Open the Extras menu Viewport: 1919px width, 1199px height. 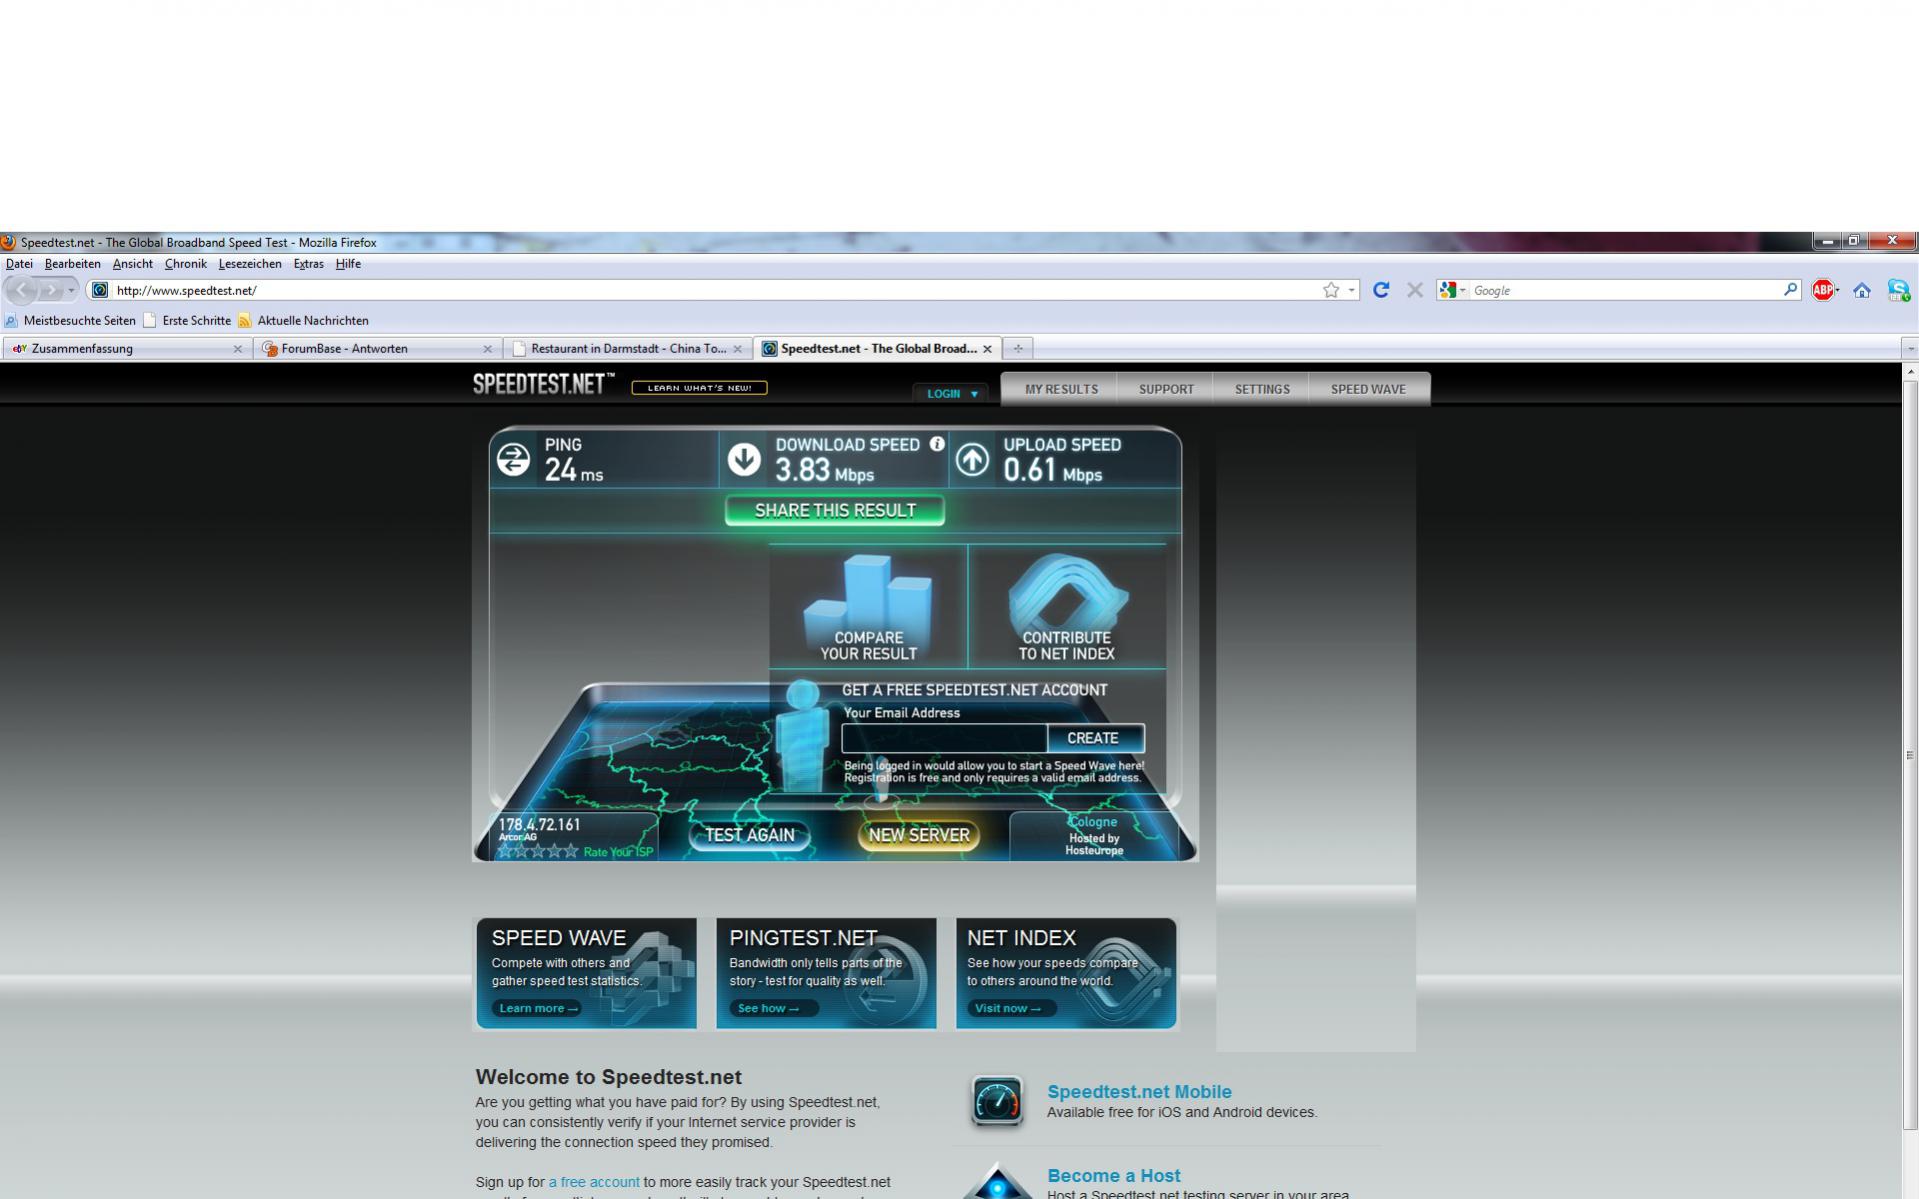tap(308, 264)
